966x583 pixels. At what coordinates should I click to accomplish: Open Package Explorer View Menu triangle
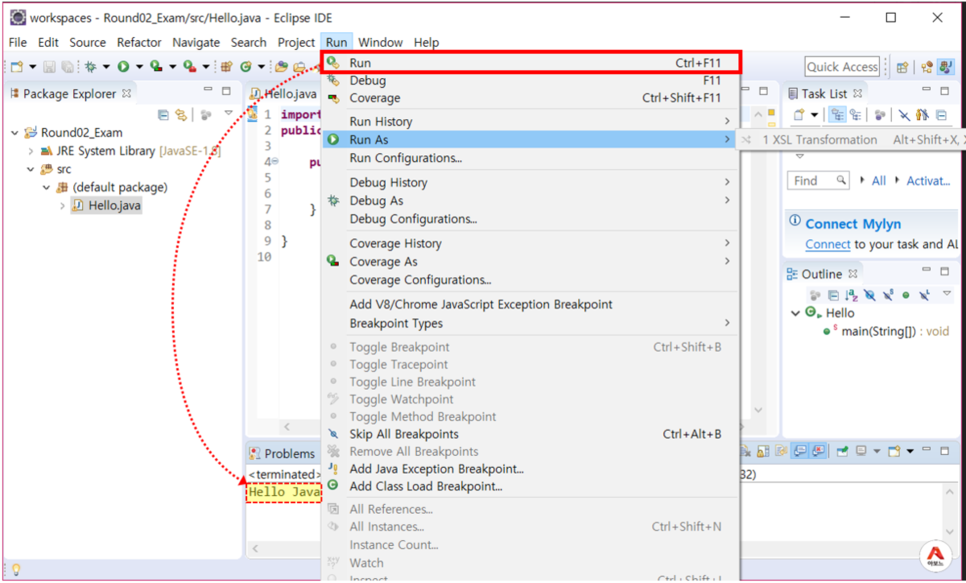[229, 113]
